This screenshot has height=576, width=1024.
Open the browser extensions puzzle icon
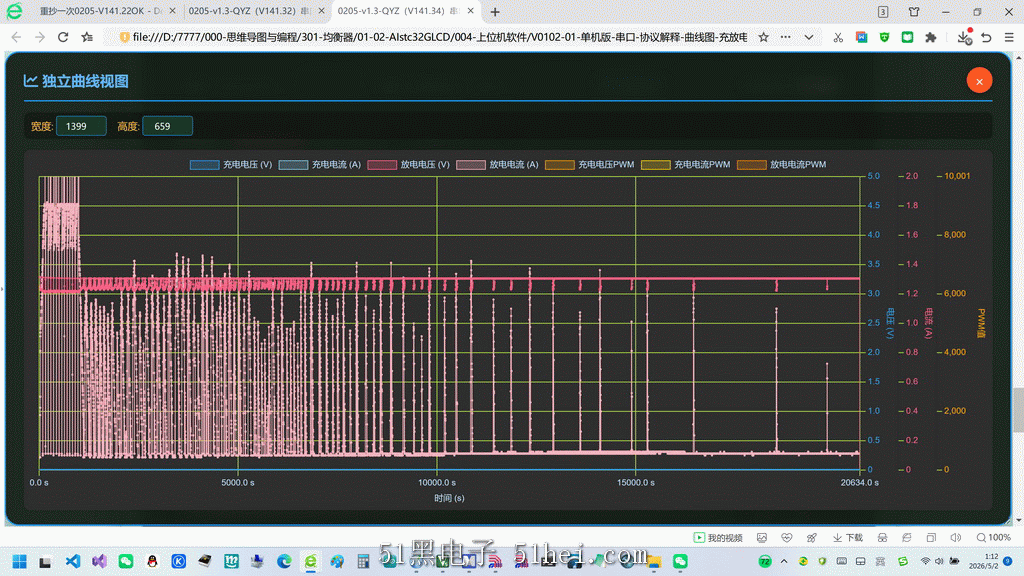931,37
